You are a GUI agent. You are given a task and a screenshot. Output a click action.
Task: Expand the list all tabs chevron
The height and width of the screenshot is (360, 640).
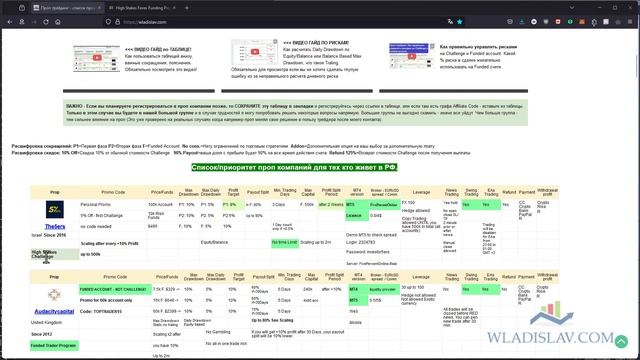572,8
